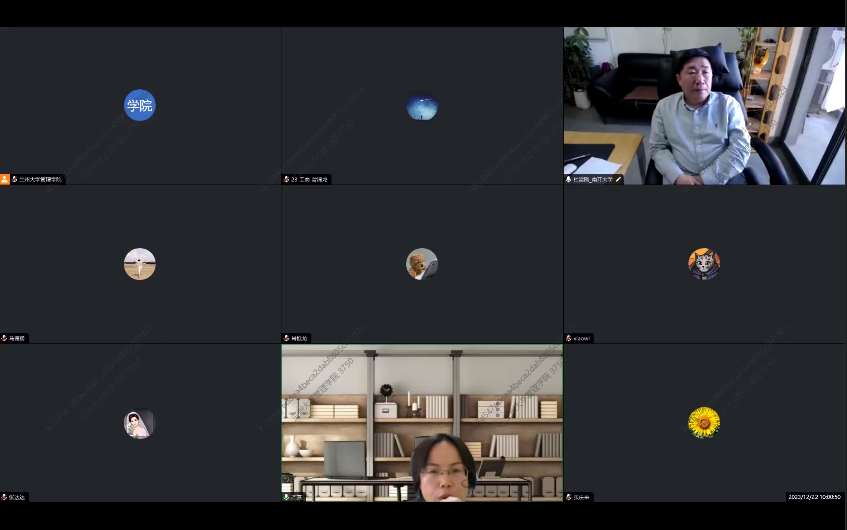This screenshot has width=847, height=530.
Task: Click the mic icon under the night sky avatar tile
Action: coord(287,180)
